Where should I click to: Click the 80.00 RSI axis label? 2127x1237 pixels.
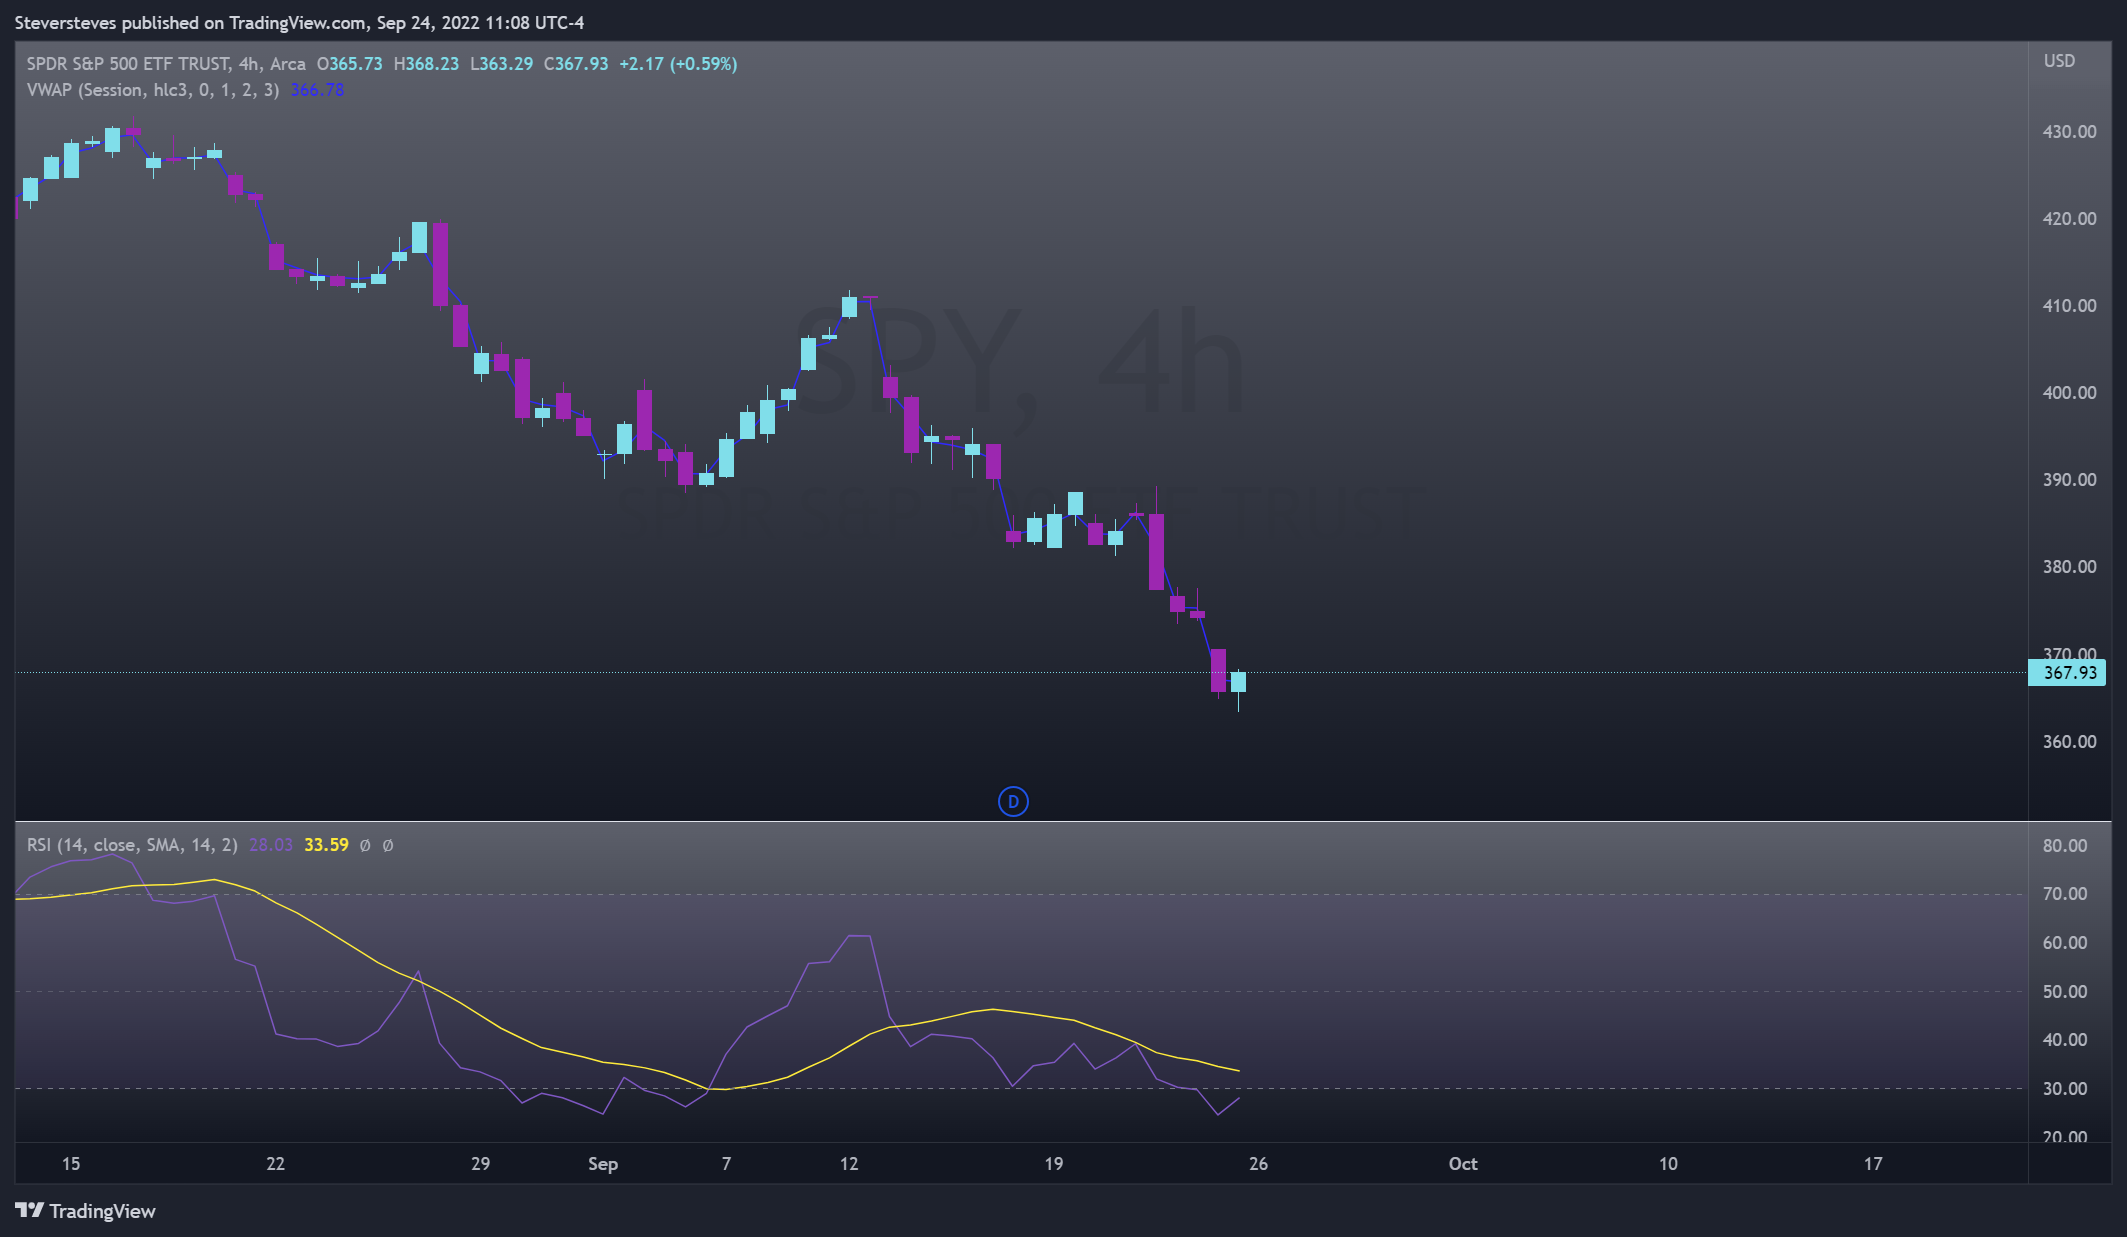tap(2065, 846)
